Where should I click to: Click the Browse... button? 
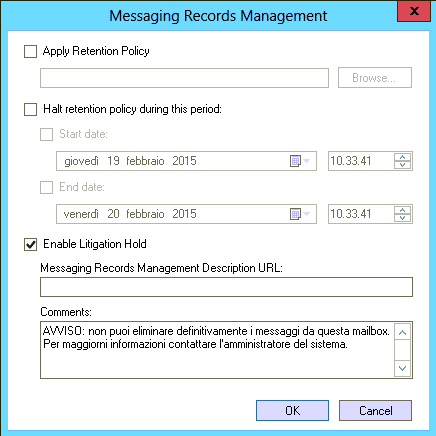(375, 78)
